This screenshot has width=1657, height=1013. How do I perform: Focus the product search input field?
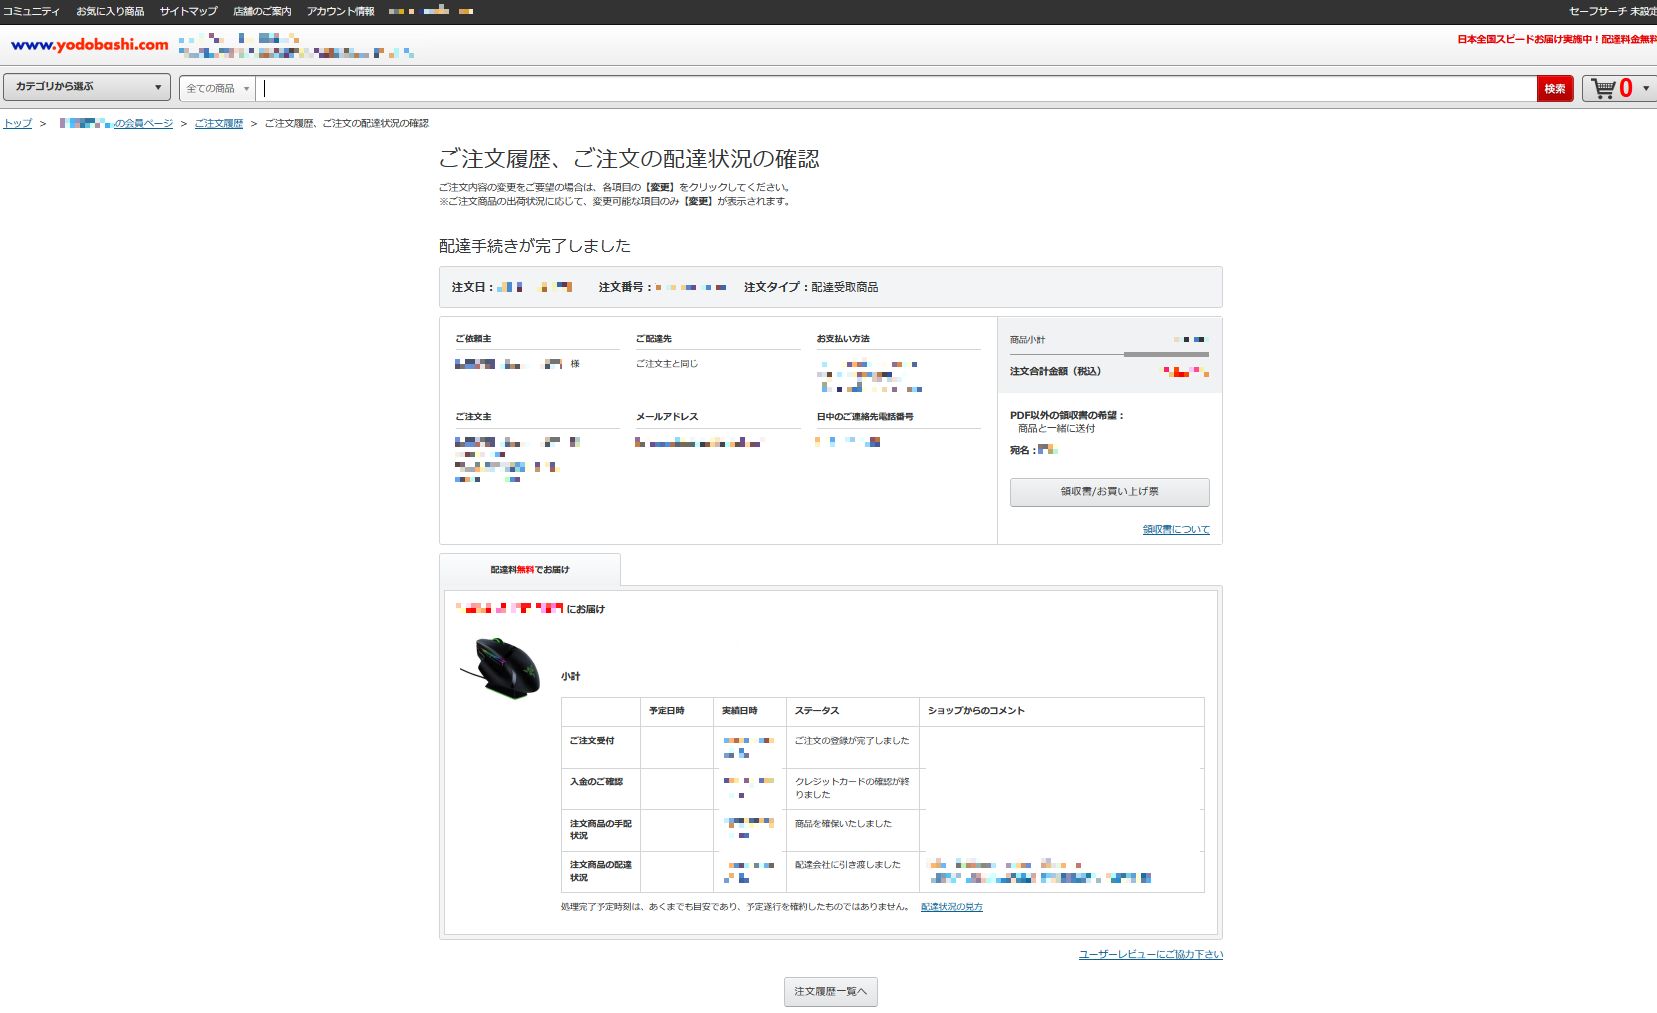pos(896,89)
